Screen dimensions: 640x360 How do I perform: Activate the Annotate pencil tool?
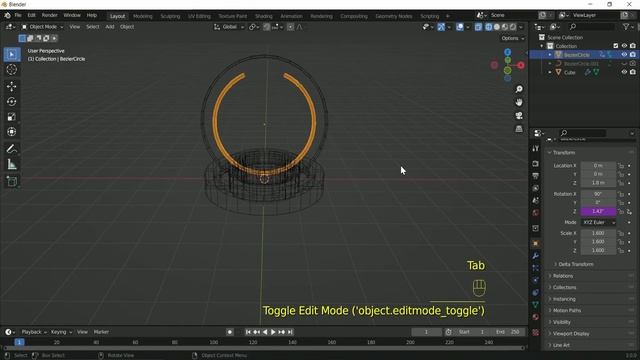pyautogui.click(x=12, y=149)
